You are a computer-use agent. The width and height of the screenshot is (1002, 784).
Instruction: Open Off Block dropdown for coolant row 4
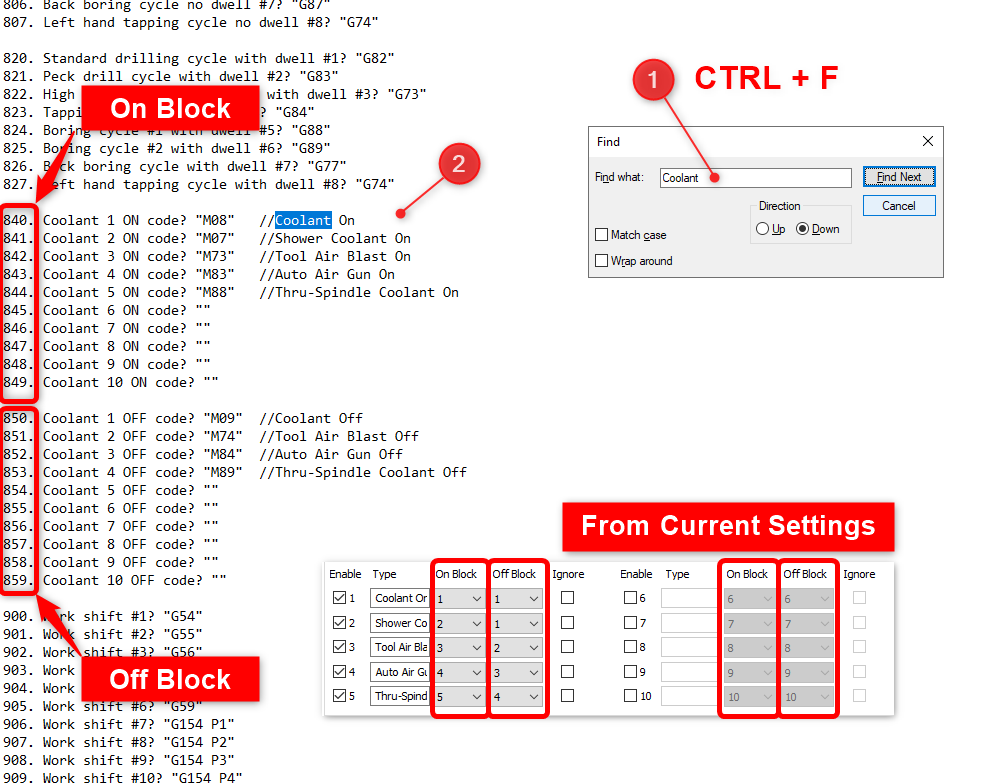(516, 673)
